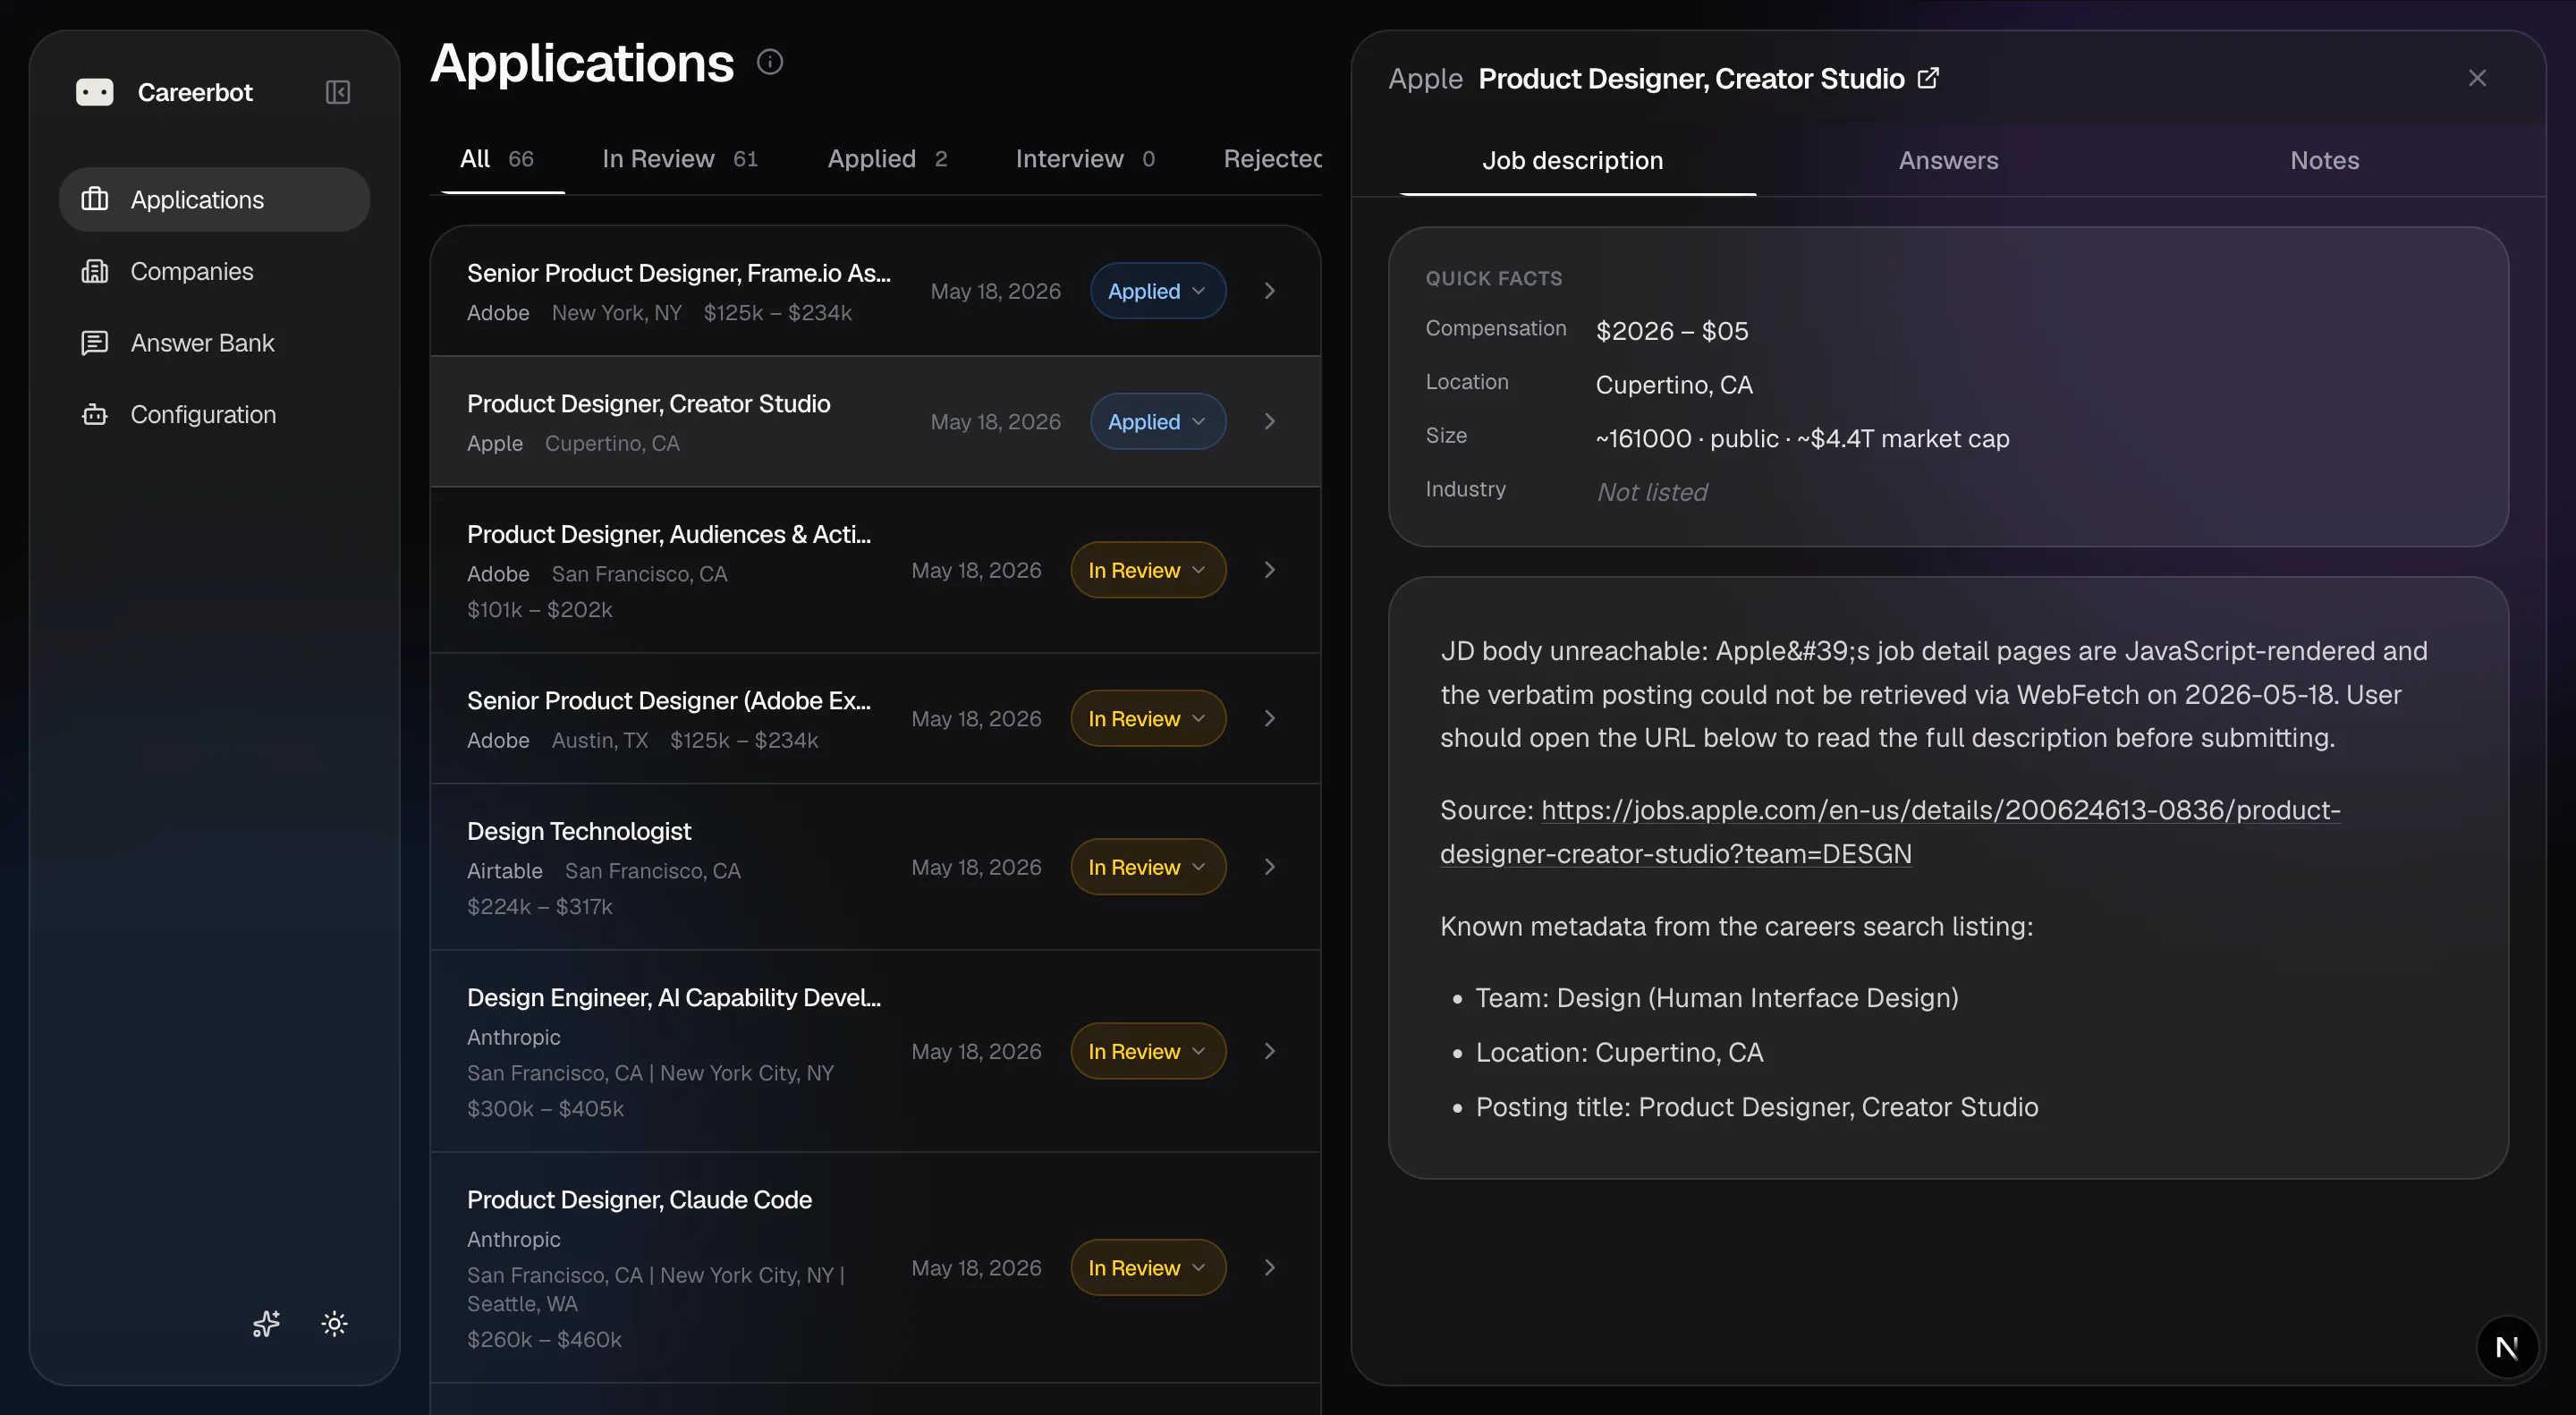Toggle the light theme sun icon
This screenshot has height=1415, width=2576.
click(334, 1324)
